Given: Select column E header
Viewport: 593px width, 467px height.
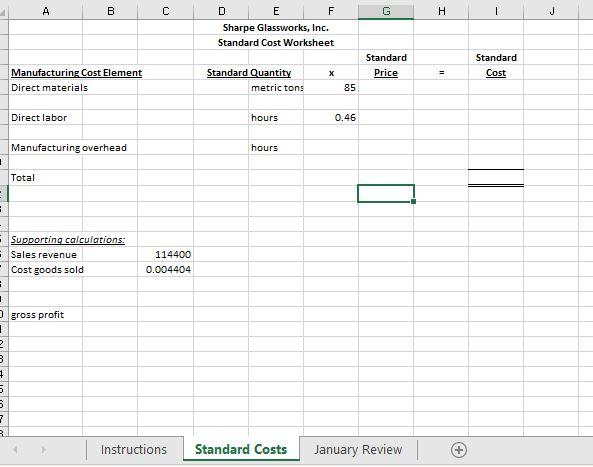Looking at the screenshot, I should (276, 11).
